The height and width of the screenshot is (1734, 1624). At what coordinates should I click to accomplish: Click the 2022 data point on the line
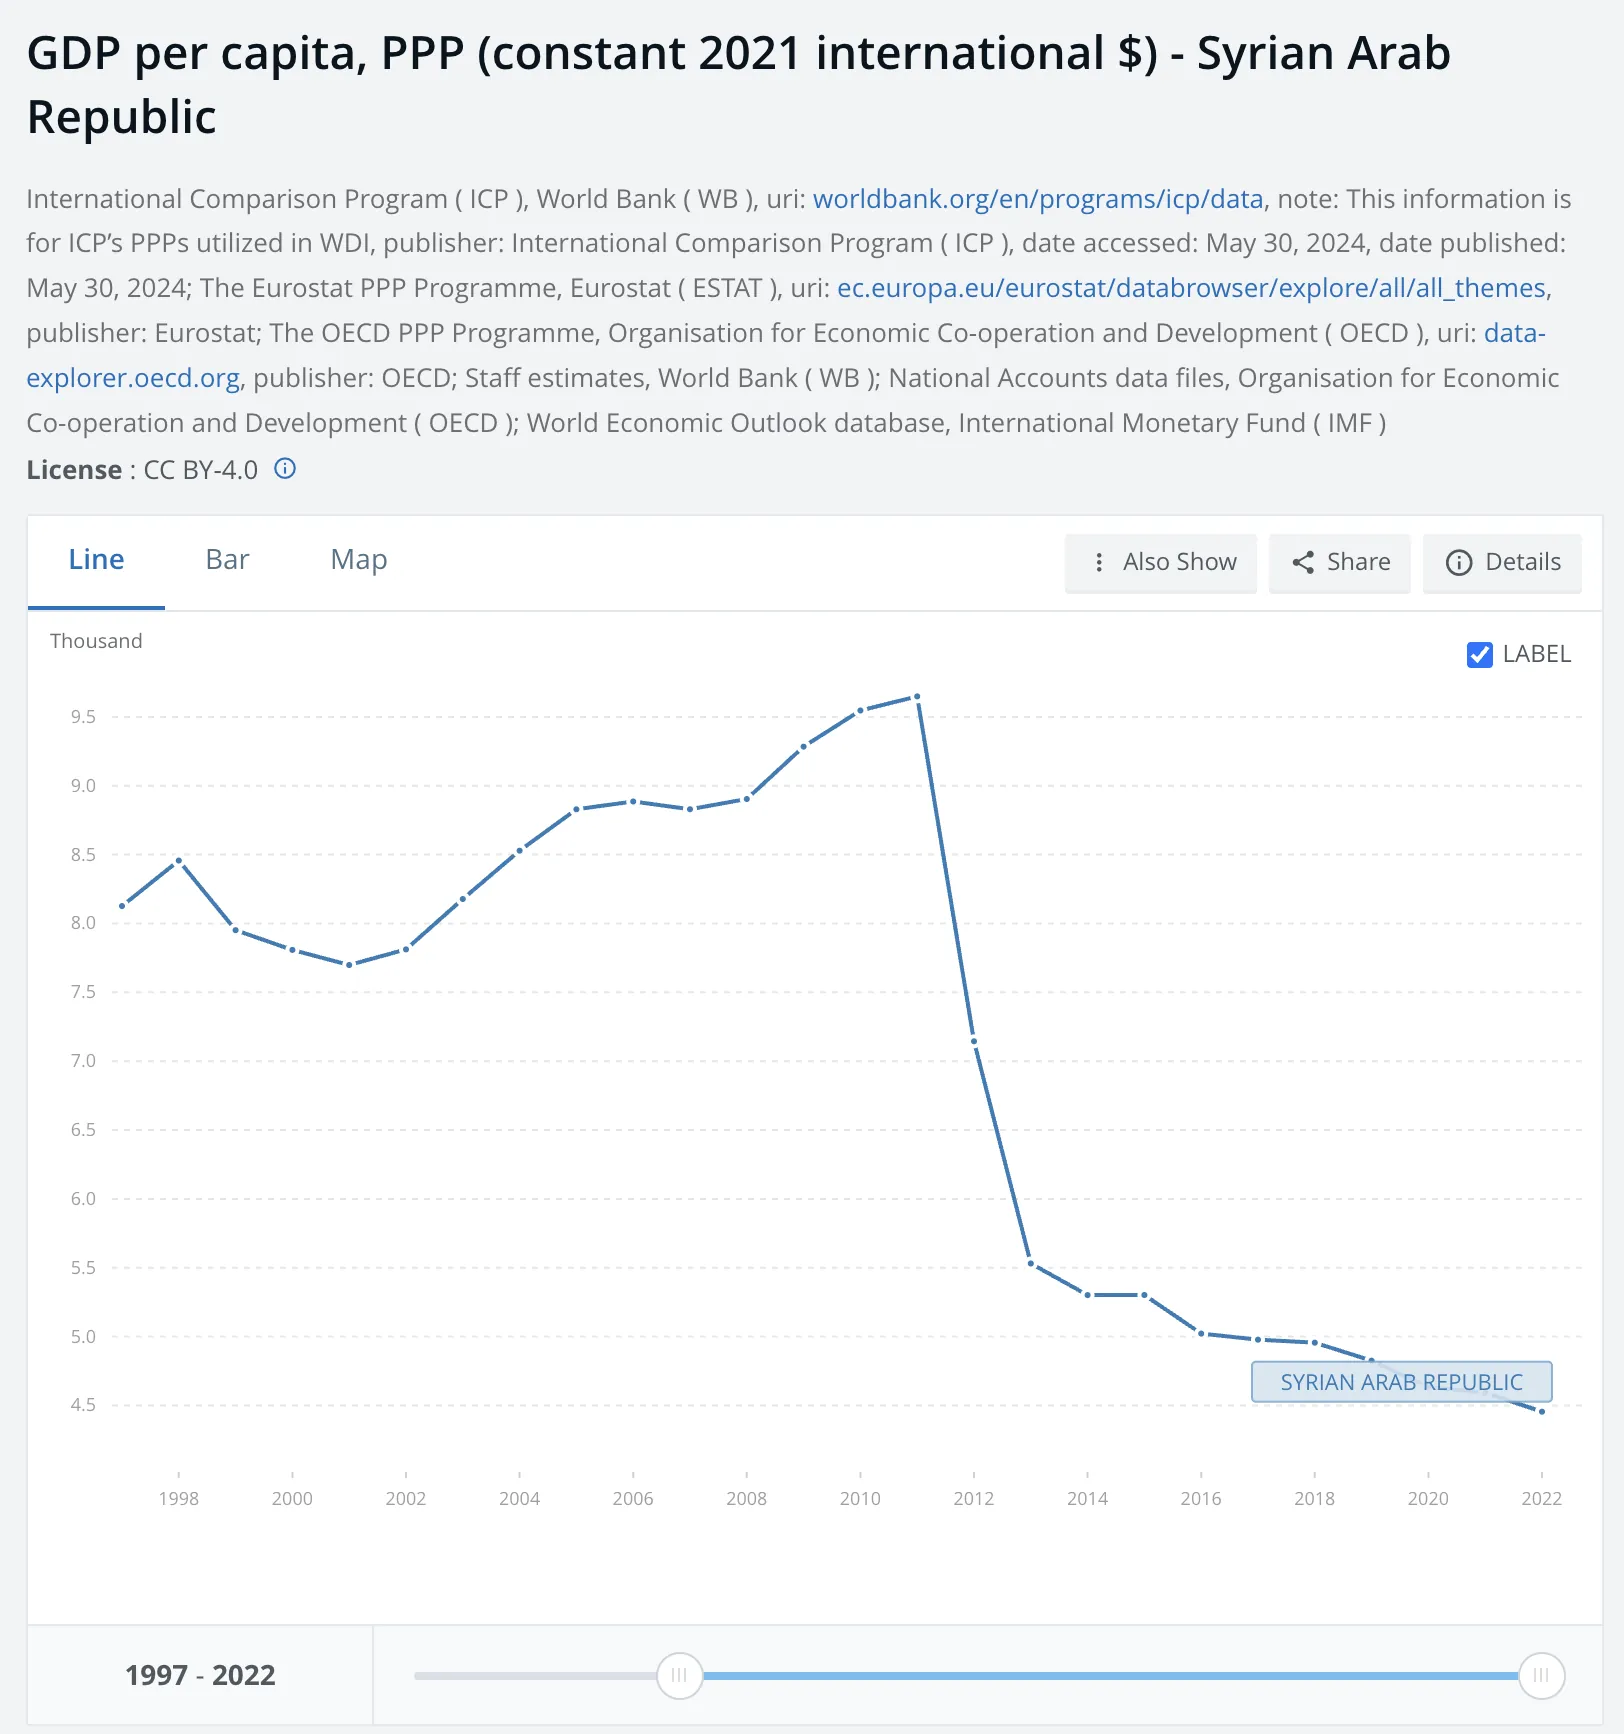pyautogui.click(x=1542, y=1412)
